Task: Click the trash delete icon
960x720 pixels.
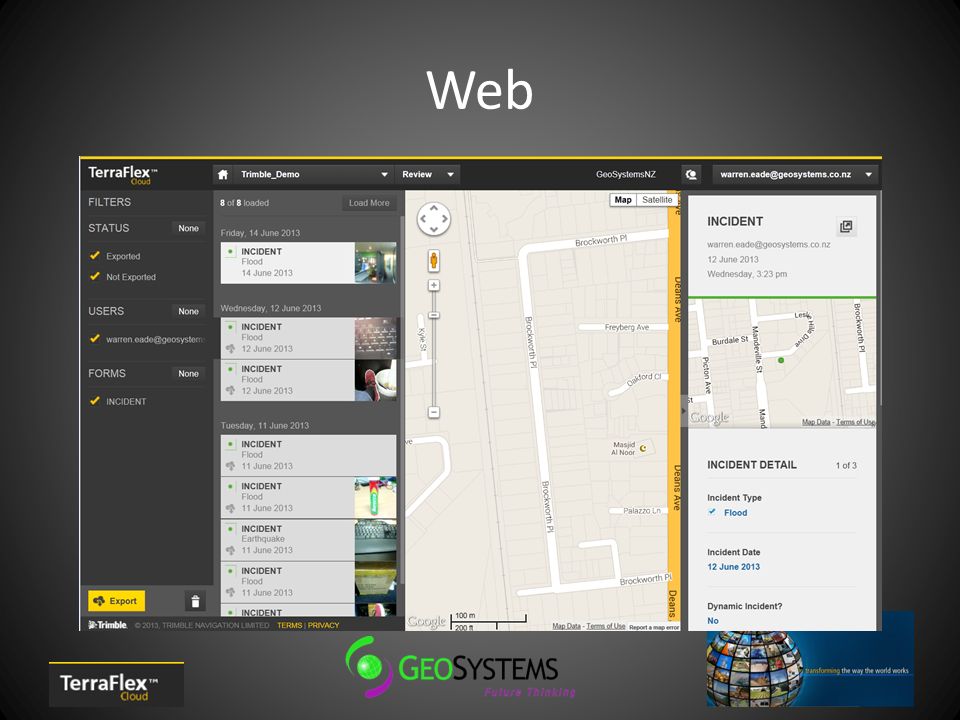Action: pyautogui.click(x=195, y=601)
